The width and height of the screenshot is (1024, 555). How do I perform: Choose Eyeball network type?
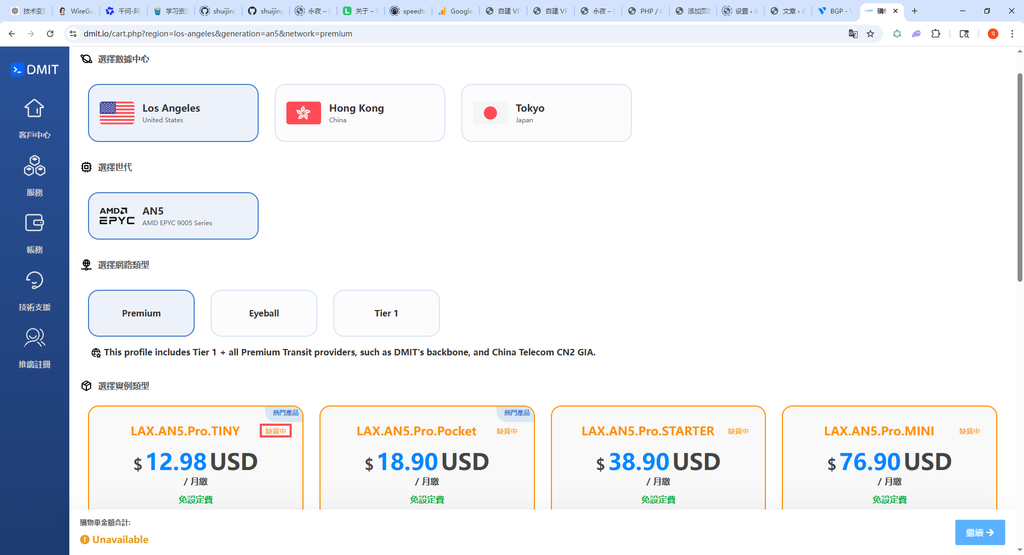264,313
